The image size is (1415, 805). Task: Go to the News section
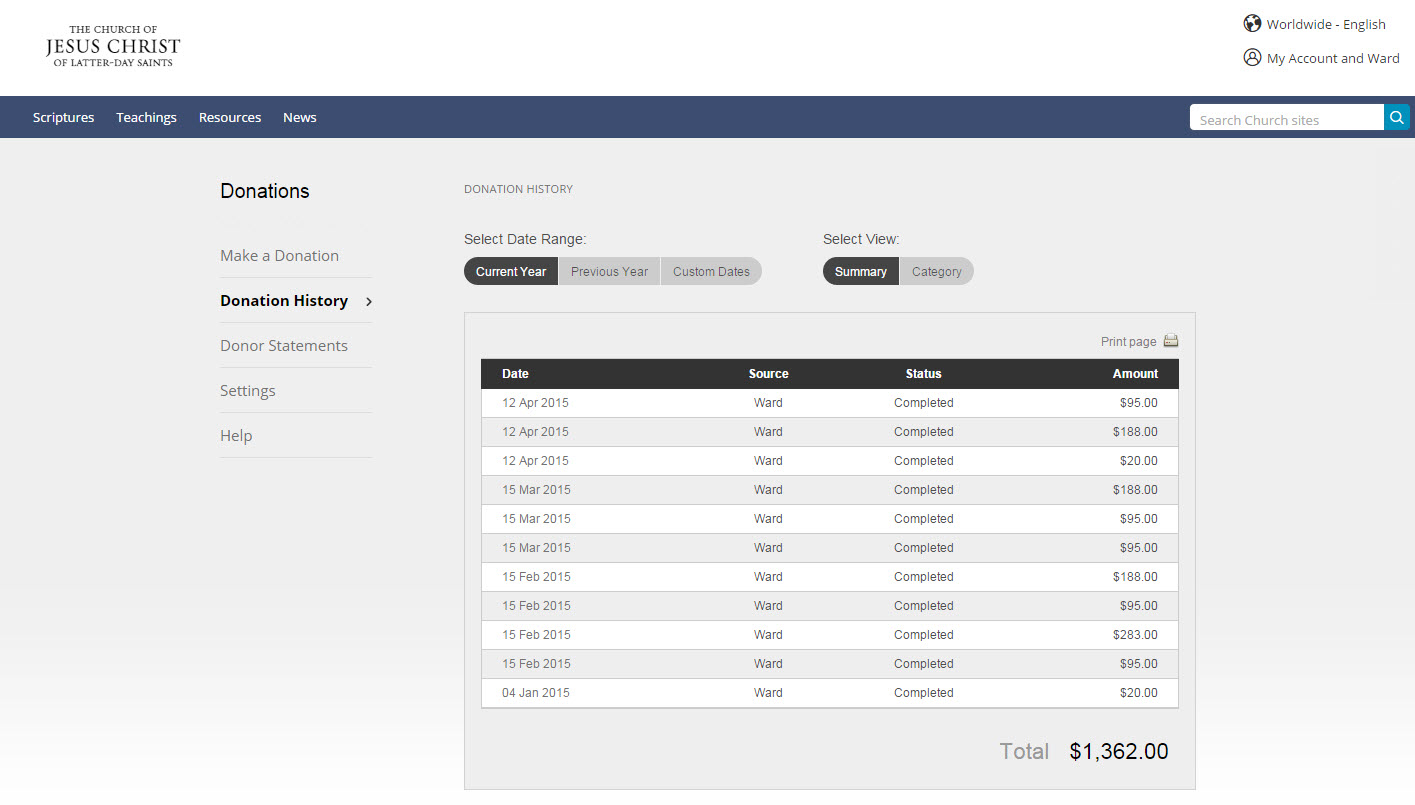click(x=299, y=117)
